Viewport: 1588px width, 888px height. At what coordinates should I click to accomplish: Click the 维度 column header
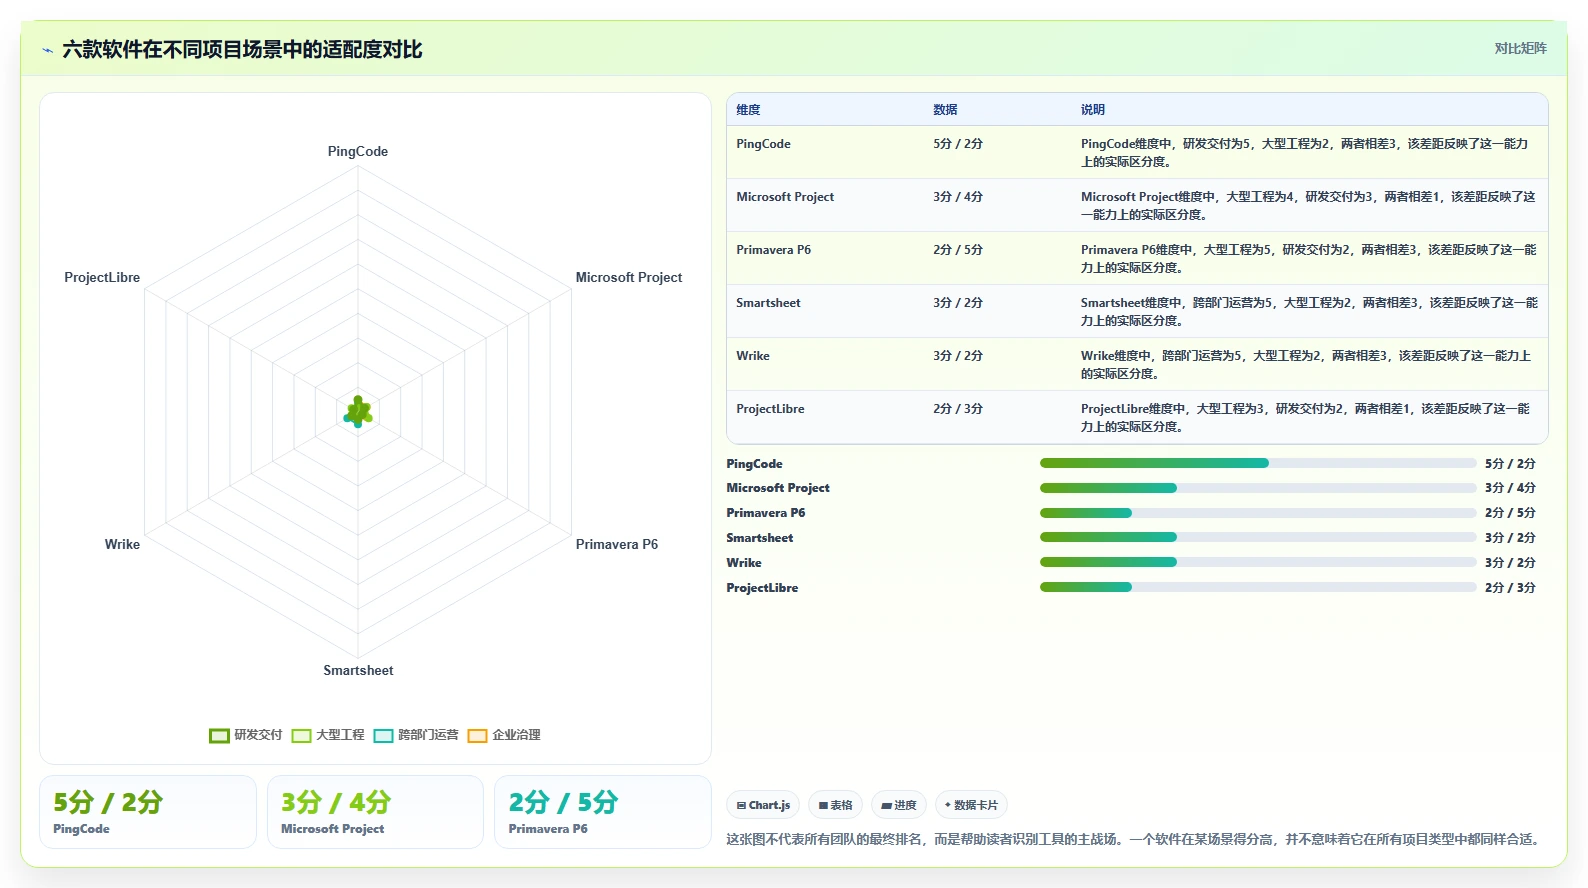(748, 110)
